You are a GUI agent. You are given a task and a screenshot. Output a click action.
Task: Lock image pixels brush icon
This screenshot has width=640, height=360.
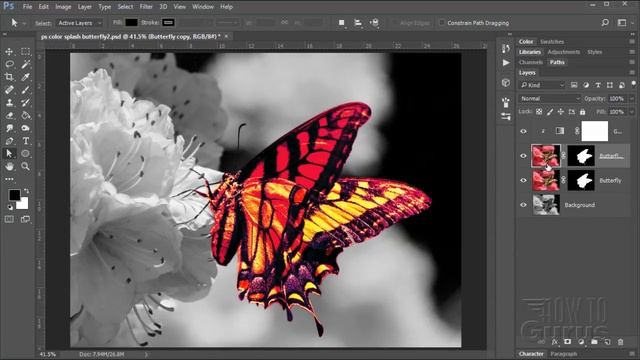[x=550, y=112]
